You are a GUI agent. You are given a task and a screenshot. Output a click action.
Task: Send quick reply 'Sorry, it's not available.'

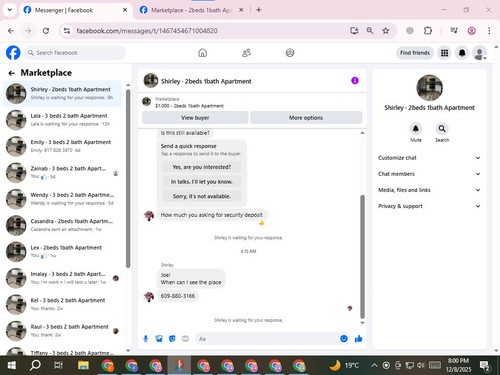202,196
